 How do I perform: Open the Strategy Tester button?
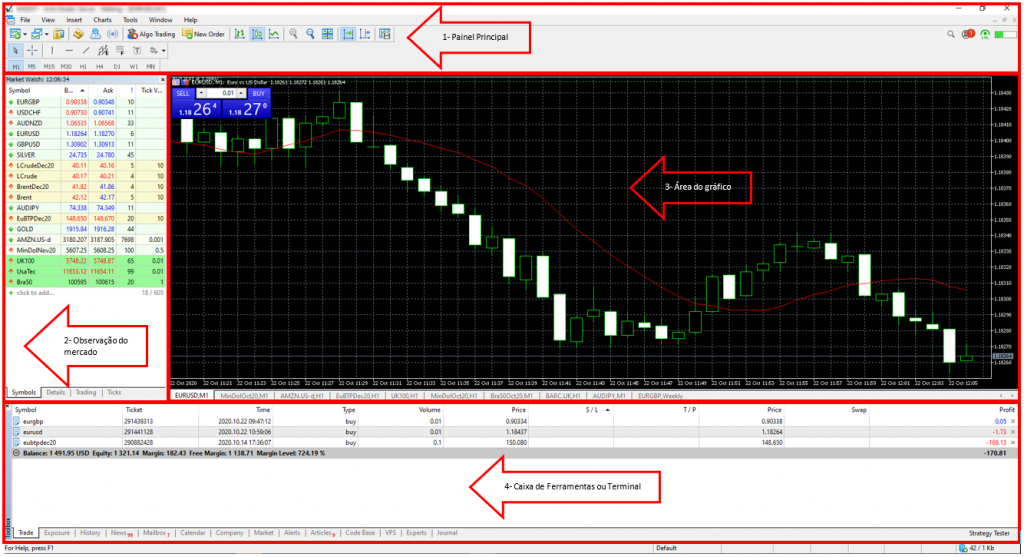(x=989, y=533)
